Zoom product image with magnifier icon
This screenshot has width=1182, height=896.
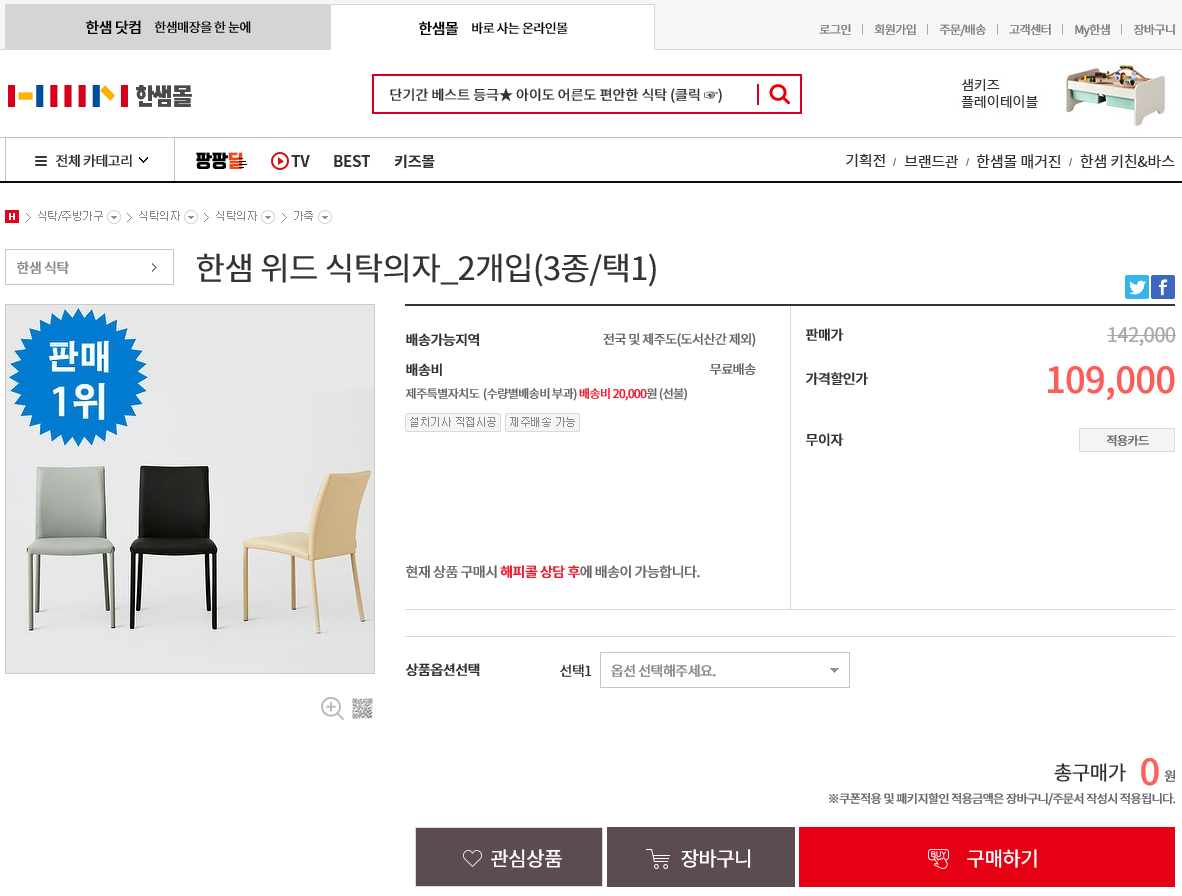point(332,708)
